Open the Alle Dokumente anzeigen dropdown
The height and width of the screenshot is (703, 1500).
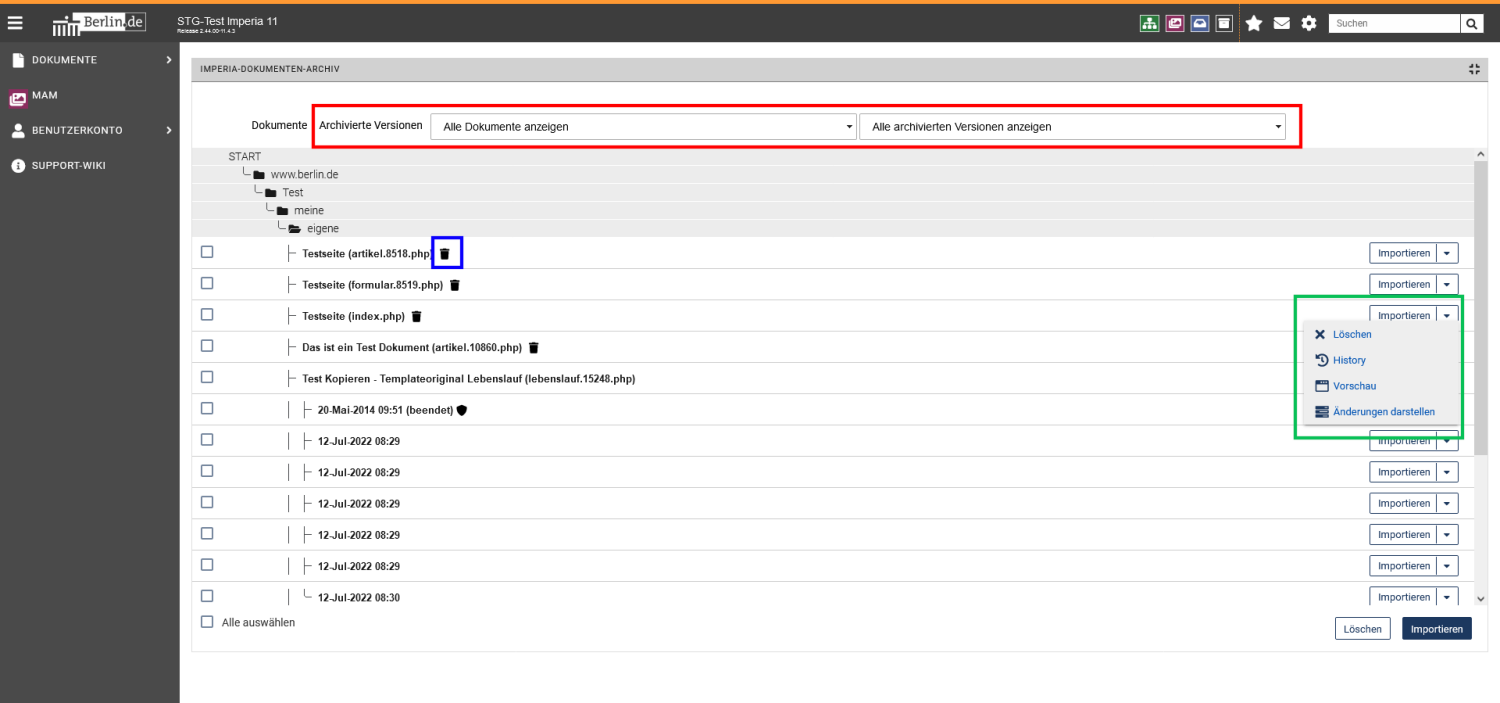coord(643,127)
